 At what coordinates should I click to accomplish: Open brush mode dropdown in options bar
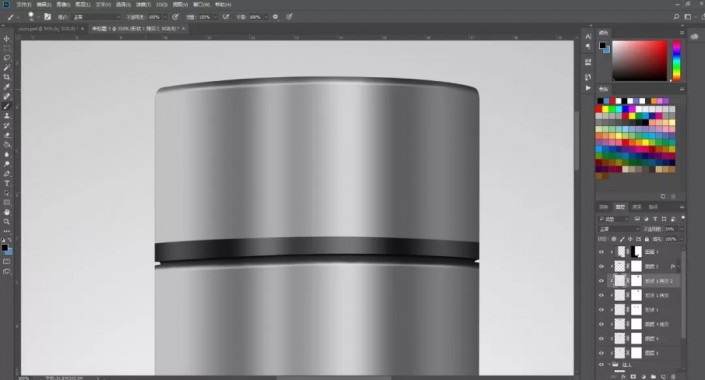tap(97, 17)
